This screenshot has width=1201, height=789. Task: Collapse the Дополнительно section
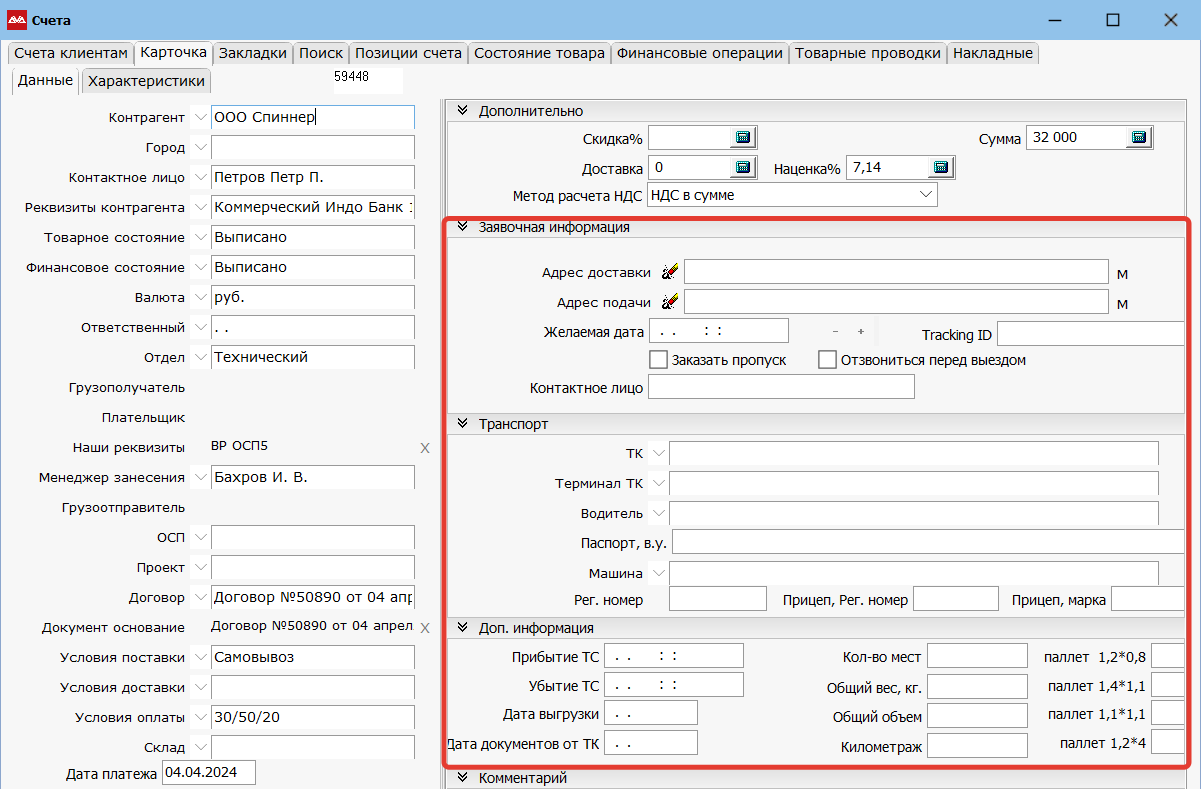(462, 111)
